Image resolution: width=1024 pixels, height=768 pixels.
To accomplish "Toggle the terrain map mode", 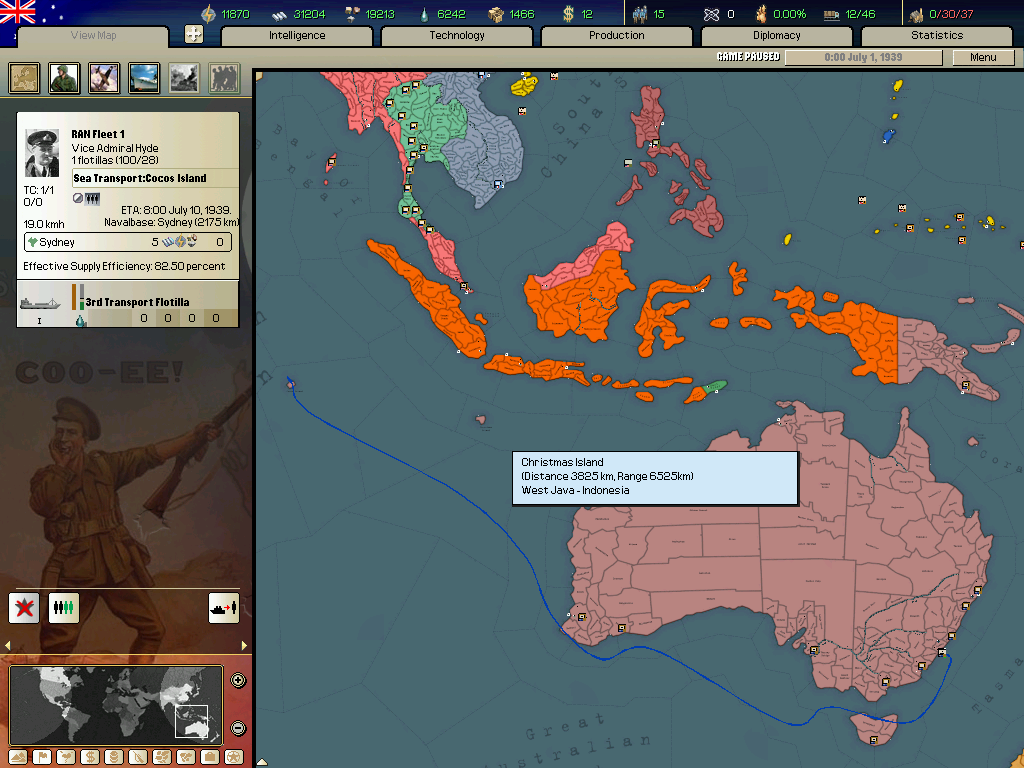I will coord(16,757).
